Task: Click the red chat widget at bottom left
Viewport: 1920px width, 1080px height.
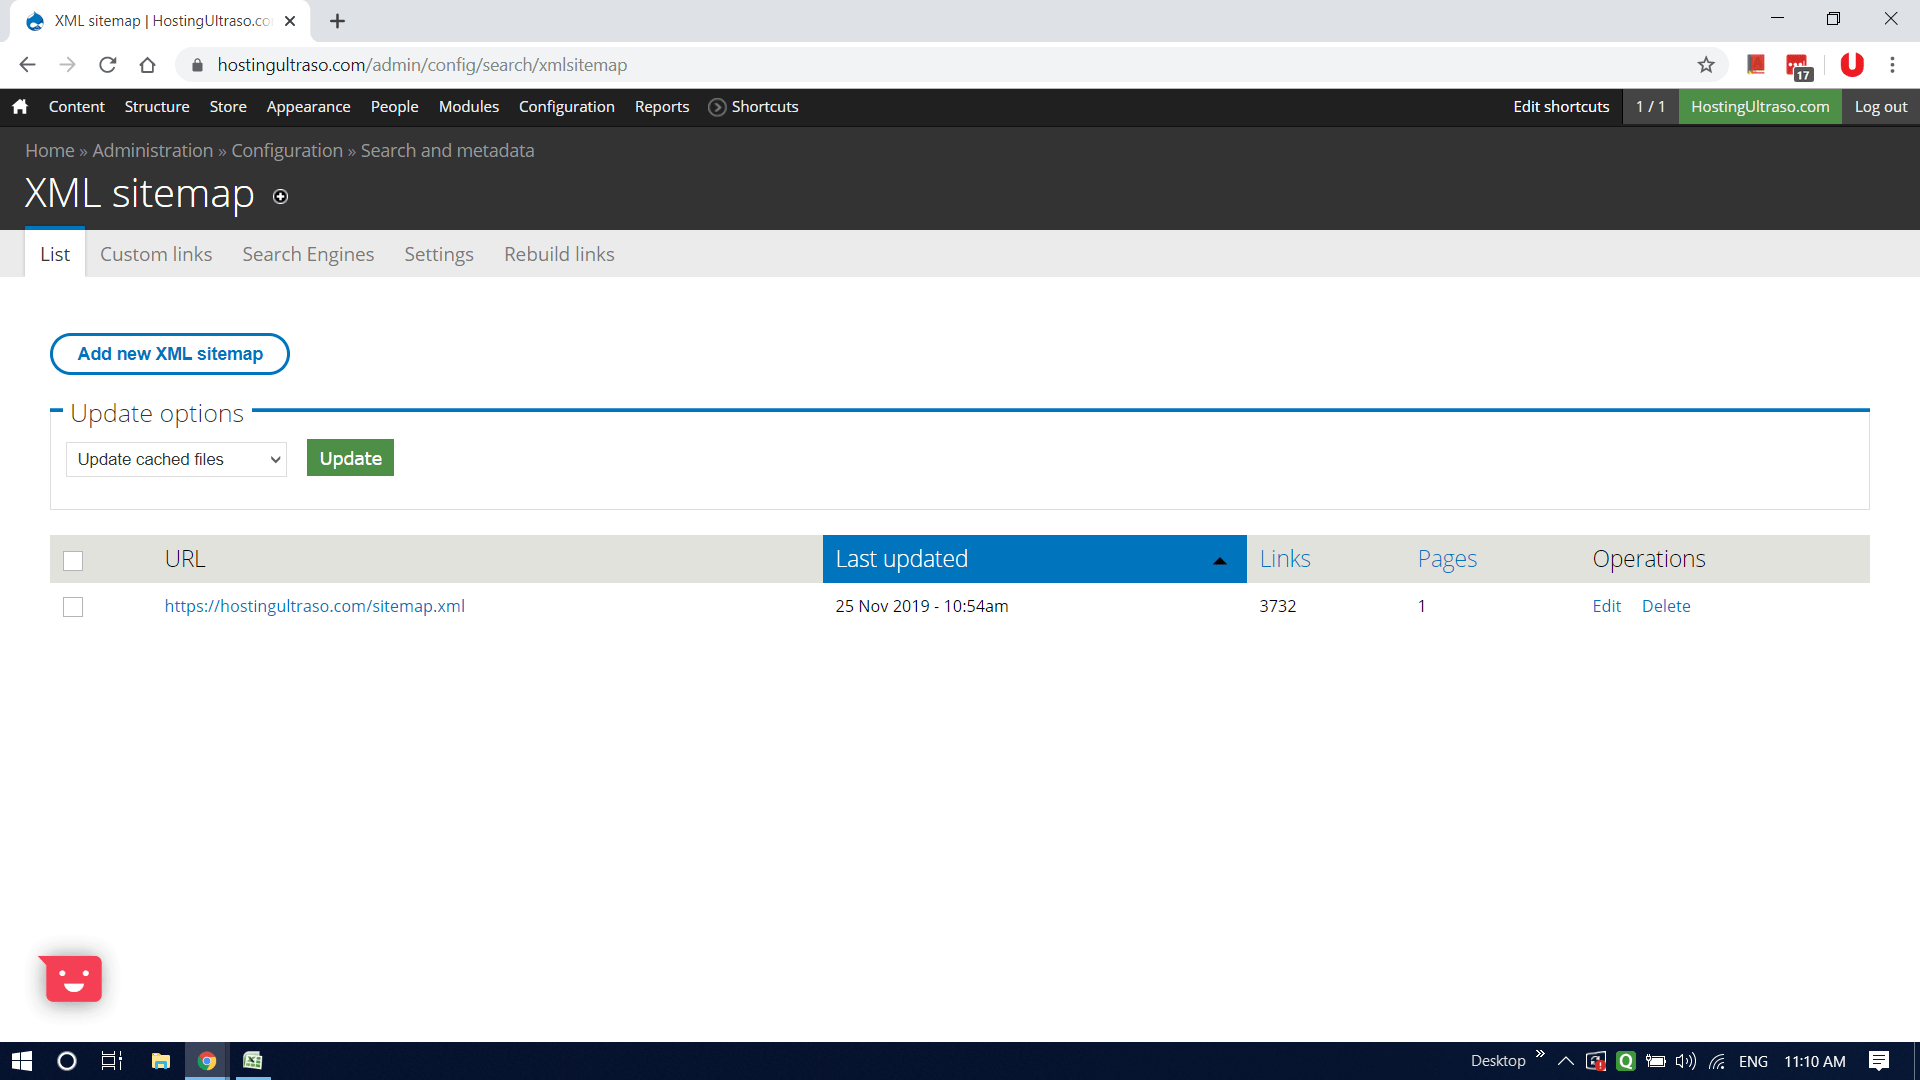Action: click(x=71, y=978)
